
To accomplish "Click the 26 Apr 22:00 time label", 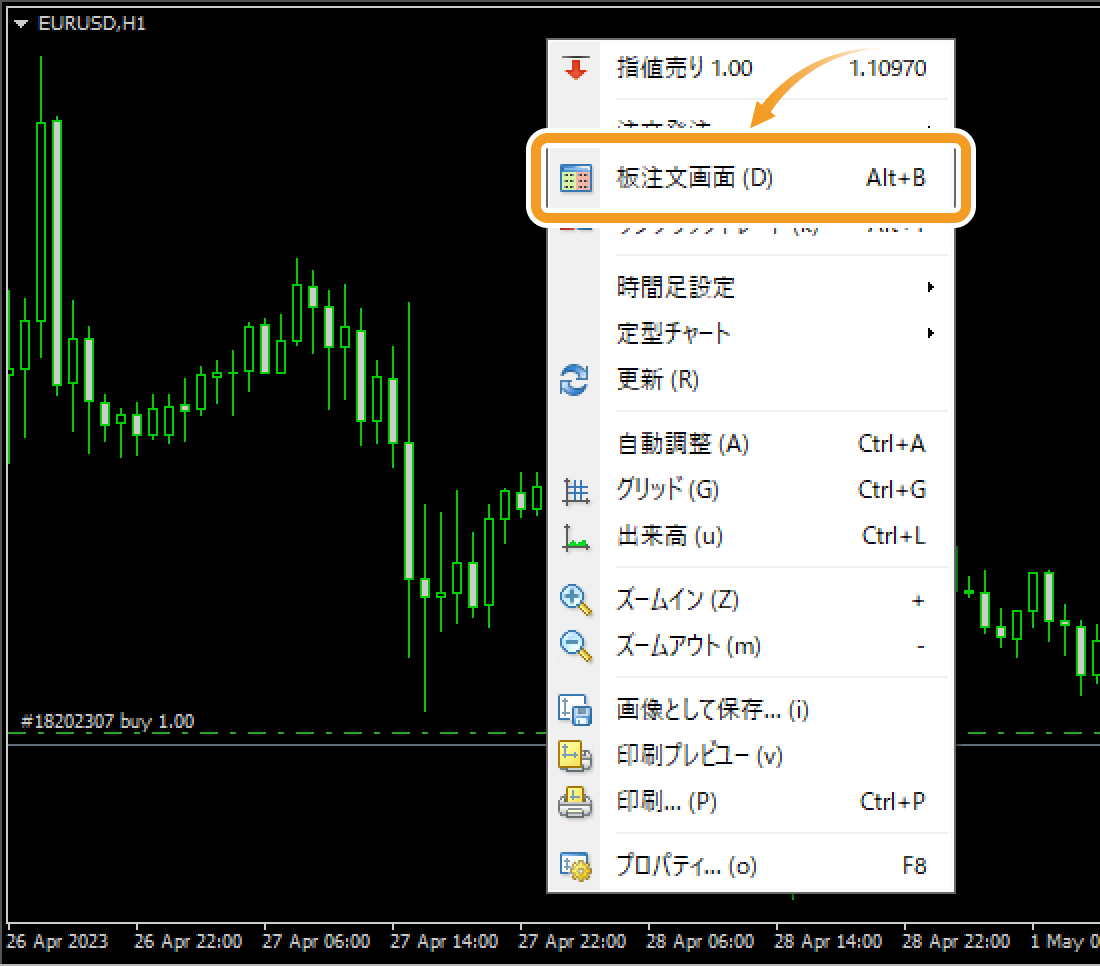I will click(x=188, y=941).
